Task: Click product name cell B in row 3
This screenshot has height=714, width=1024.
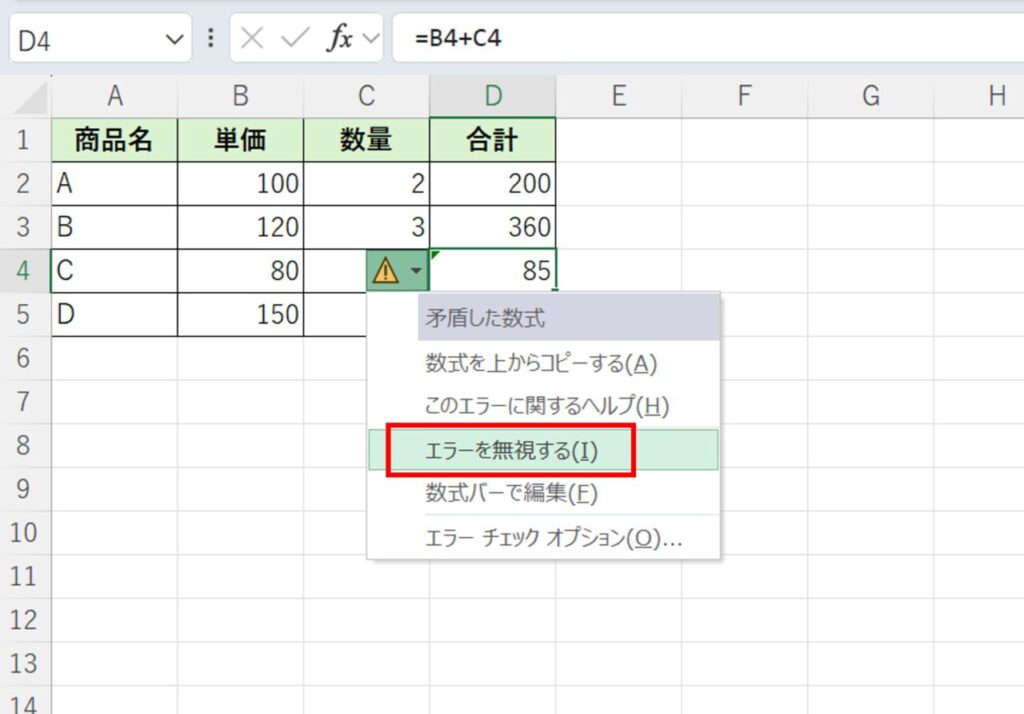Action: click(x=114, y=227)
